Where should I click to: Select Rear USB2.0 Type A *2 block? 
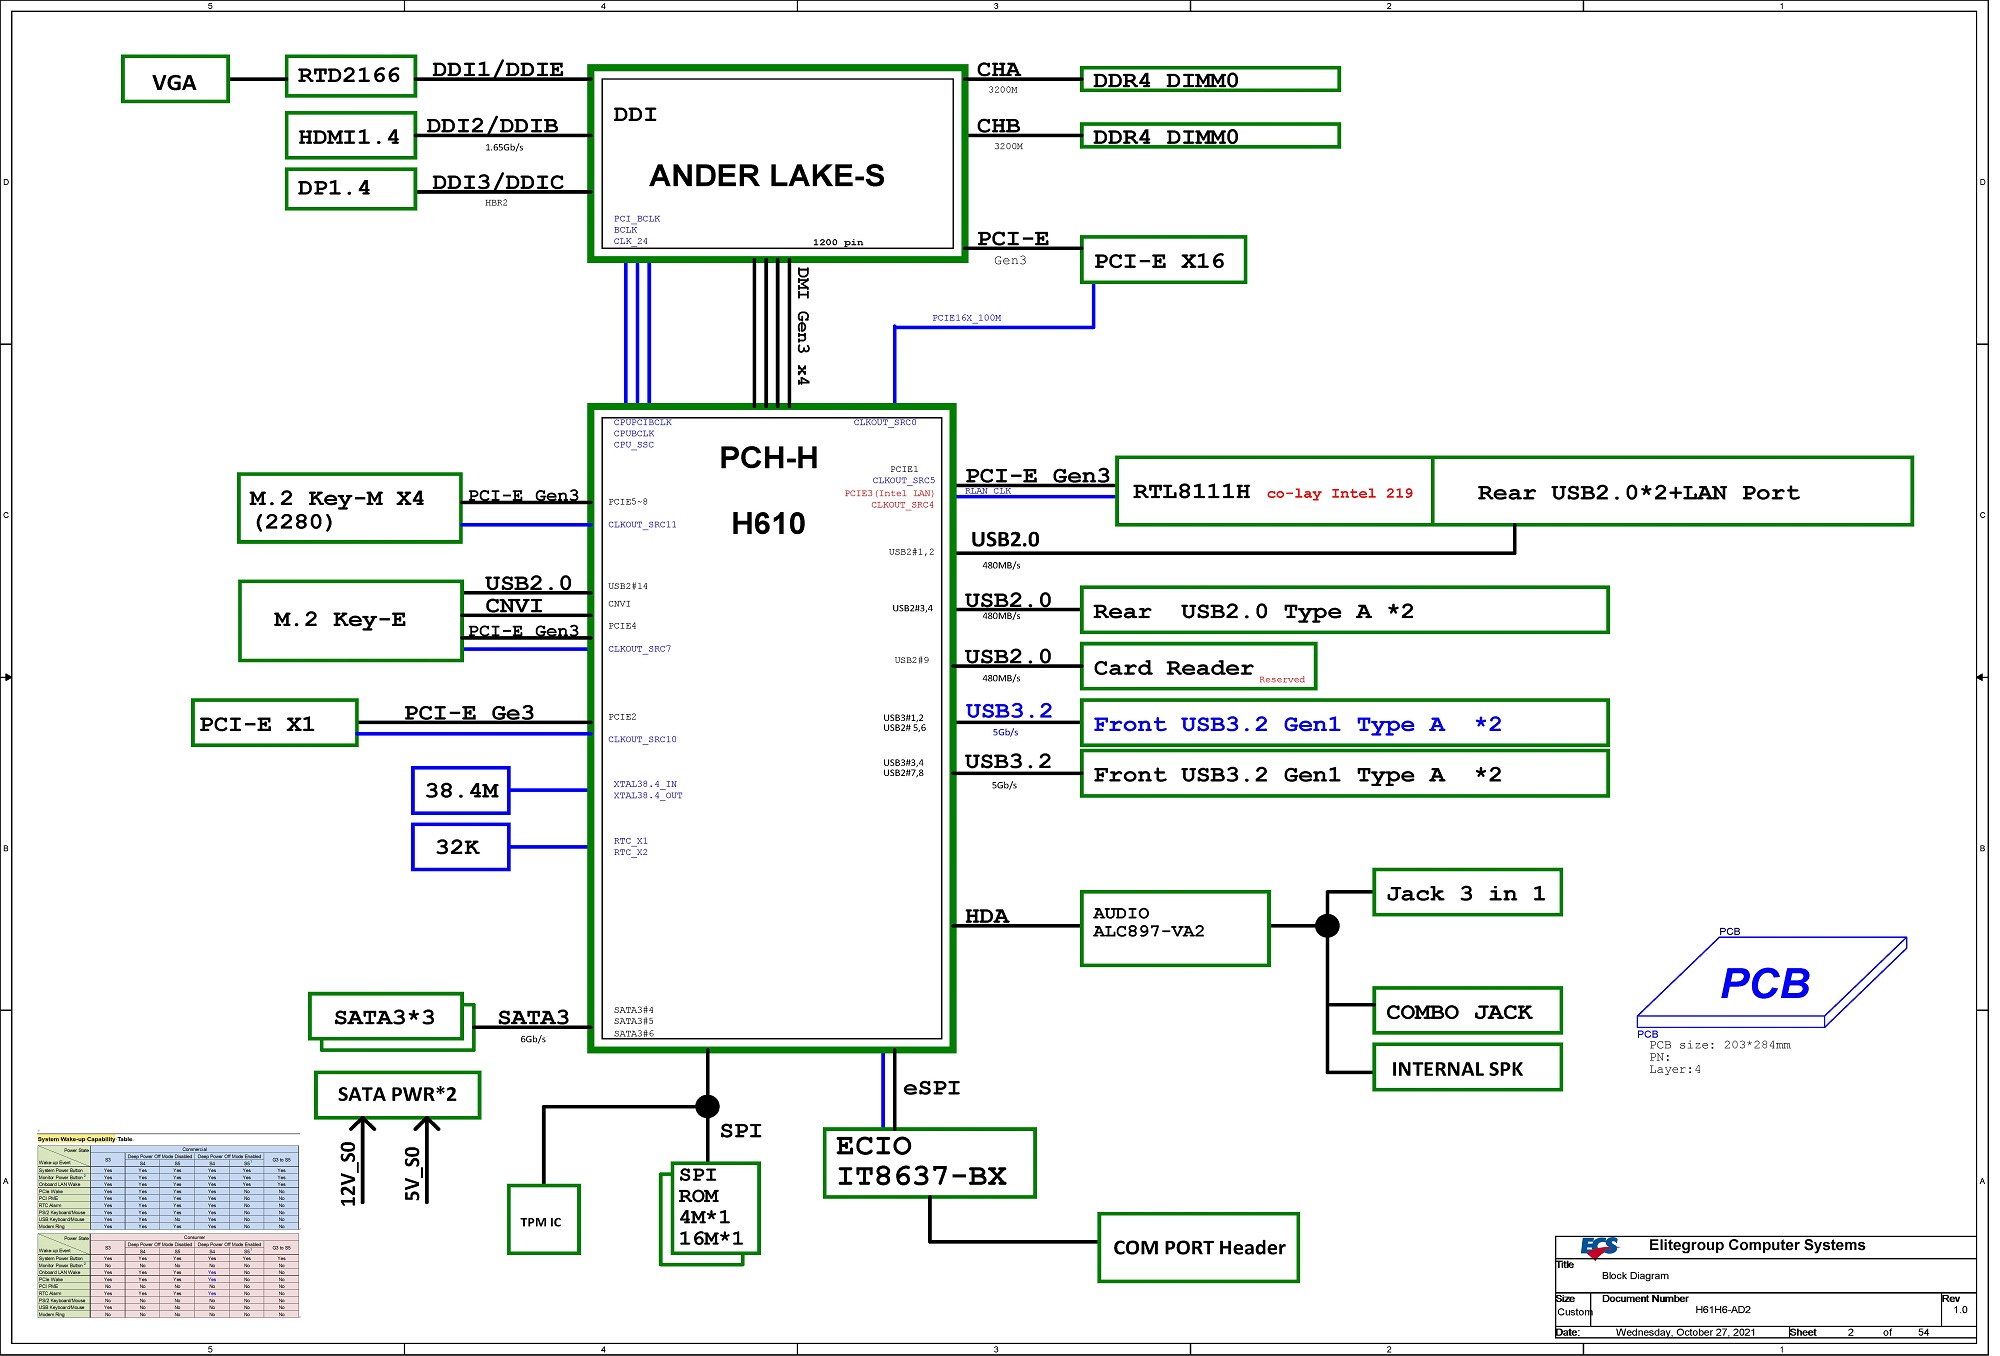1344,610
